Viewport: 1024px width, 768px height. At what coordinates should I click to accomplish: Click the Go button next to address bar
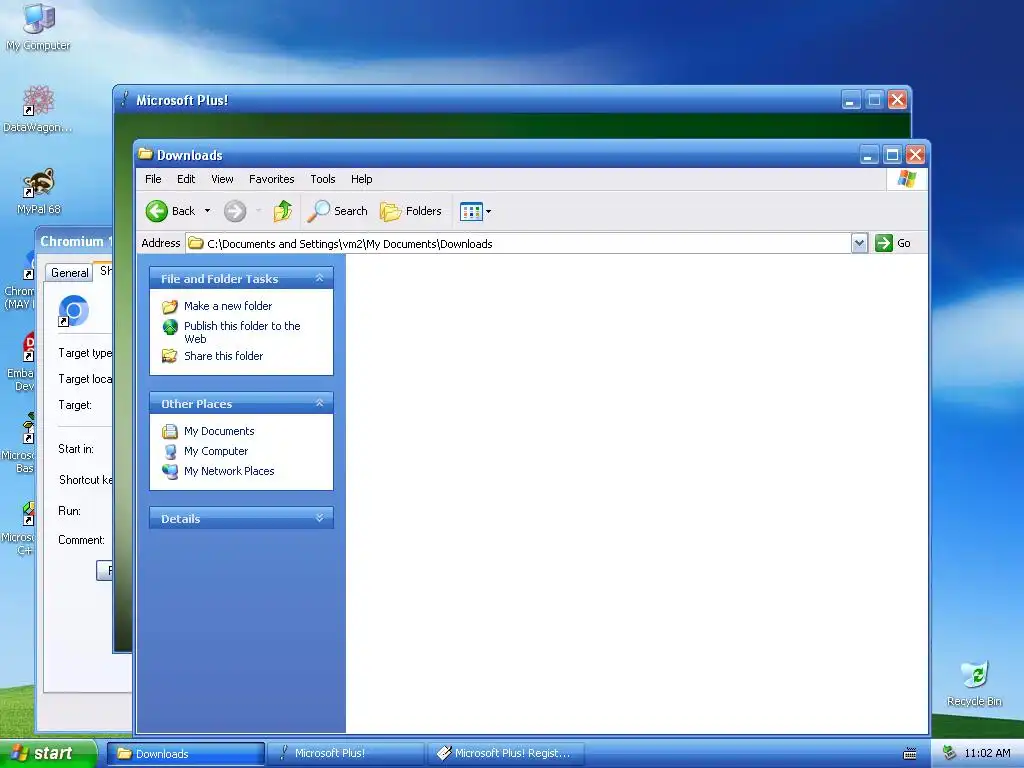tap(893, 243)
